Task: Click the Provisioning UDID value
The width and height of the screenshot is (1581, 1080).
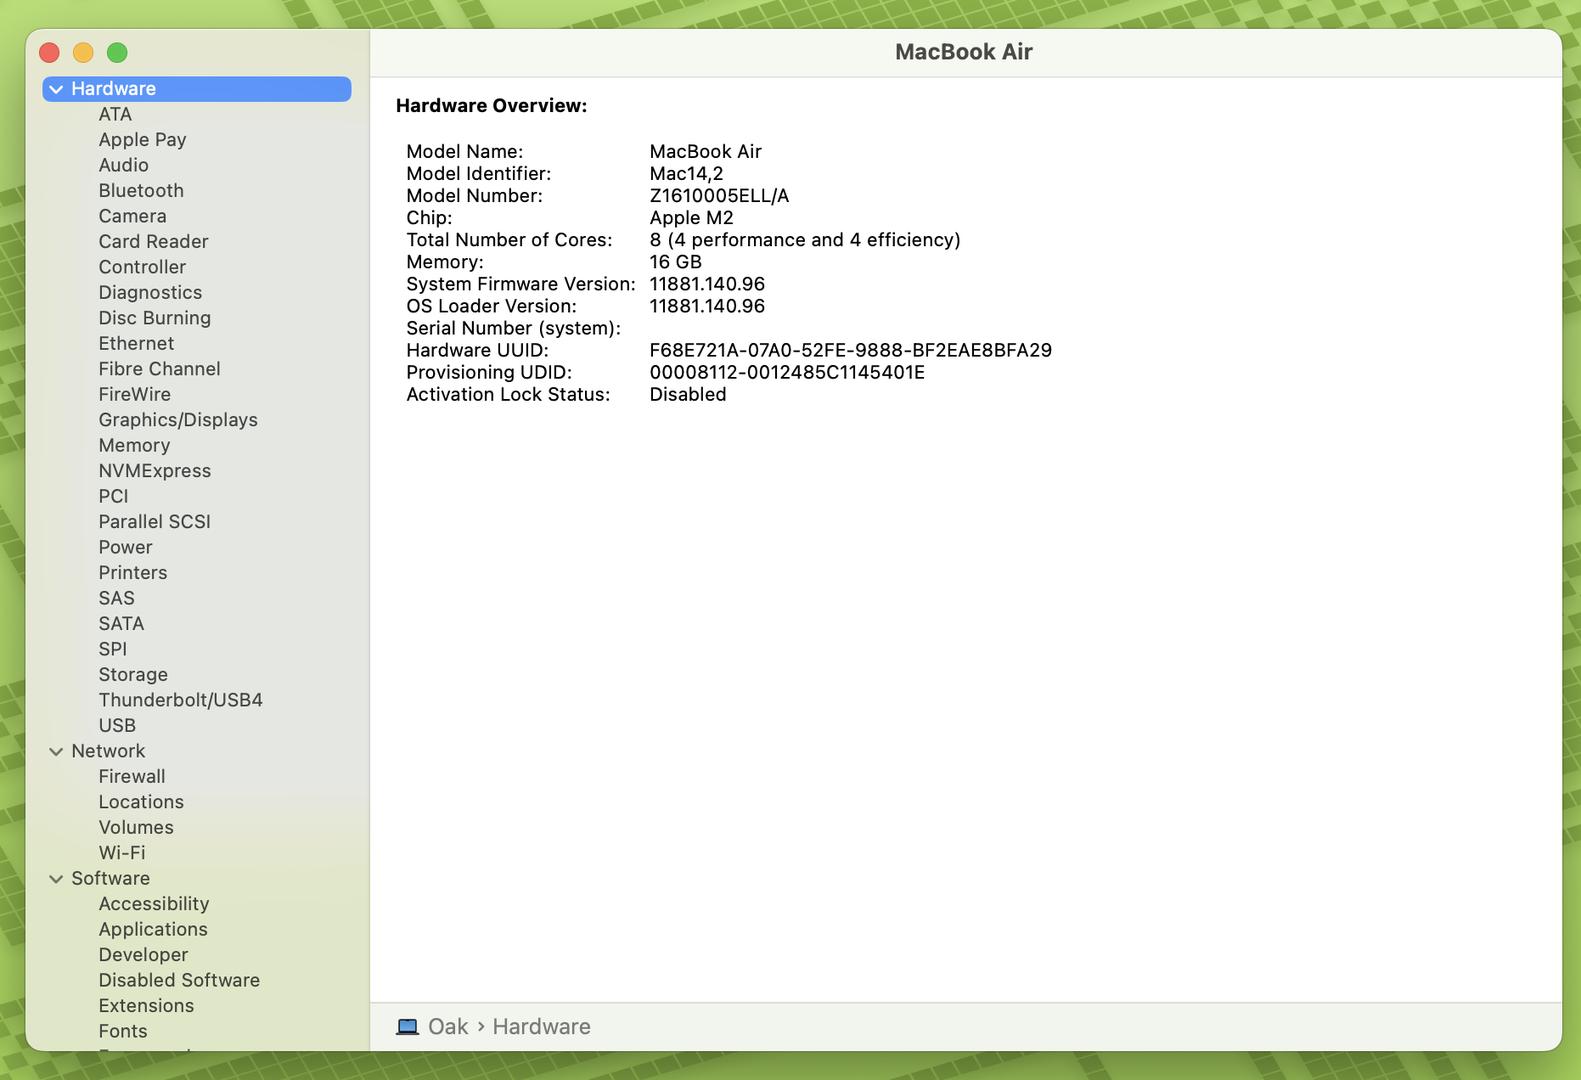Action: (x=787, y=373)
